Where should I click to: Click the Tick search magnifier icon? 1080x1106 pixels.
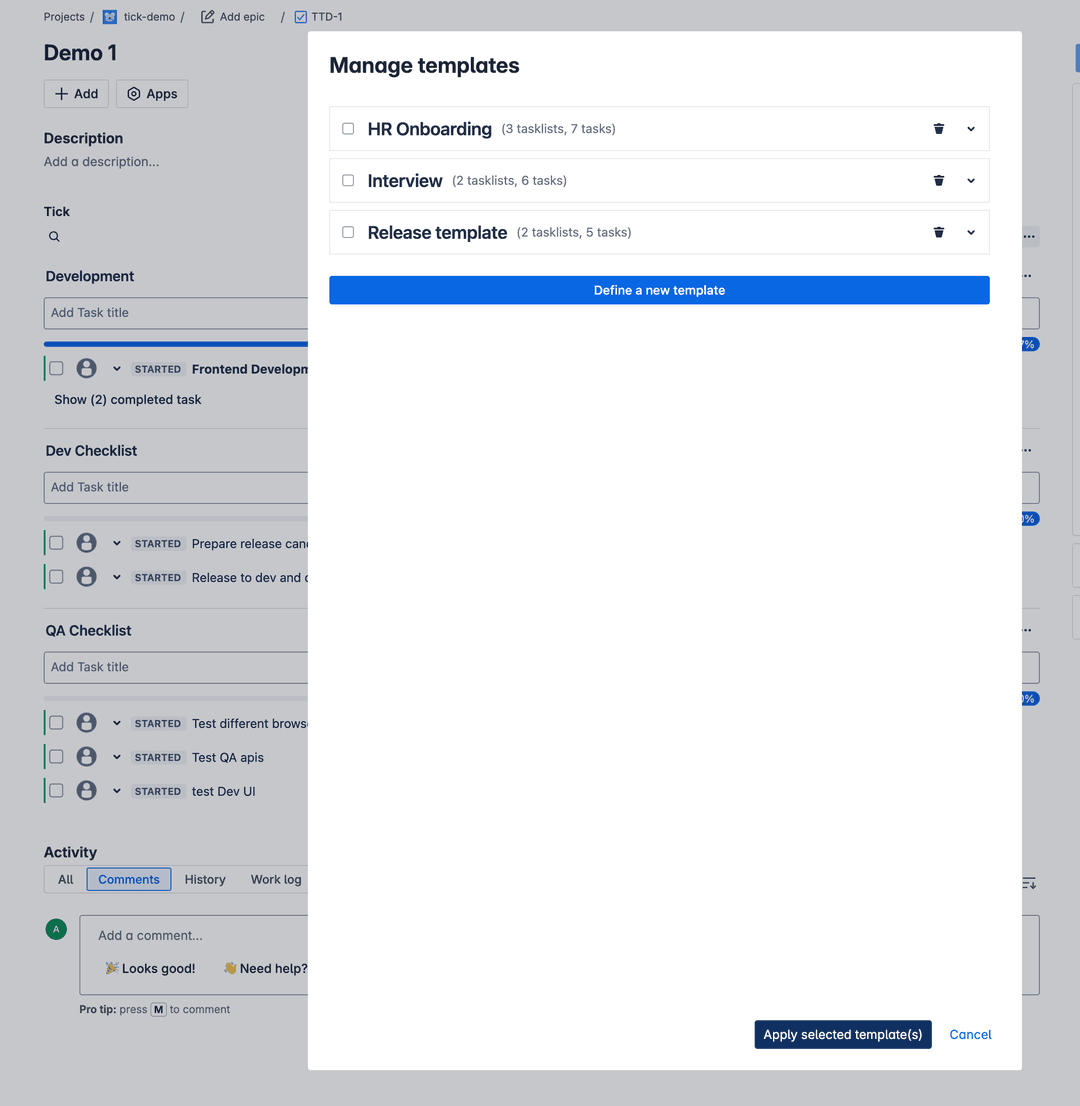pyautogui.click(x=54, y=237)
